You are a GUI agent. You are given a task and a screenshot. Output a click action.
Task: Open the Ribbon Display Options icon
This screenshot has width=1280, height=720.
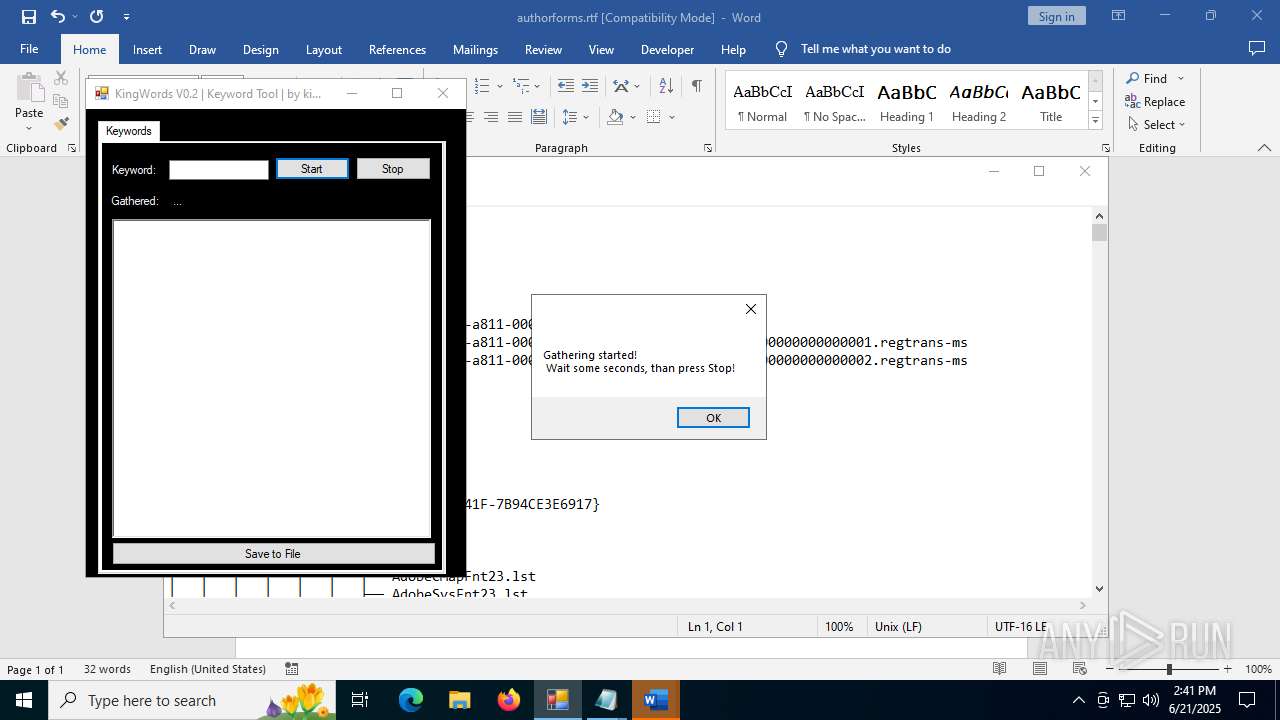[1119, 16]
